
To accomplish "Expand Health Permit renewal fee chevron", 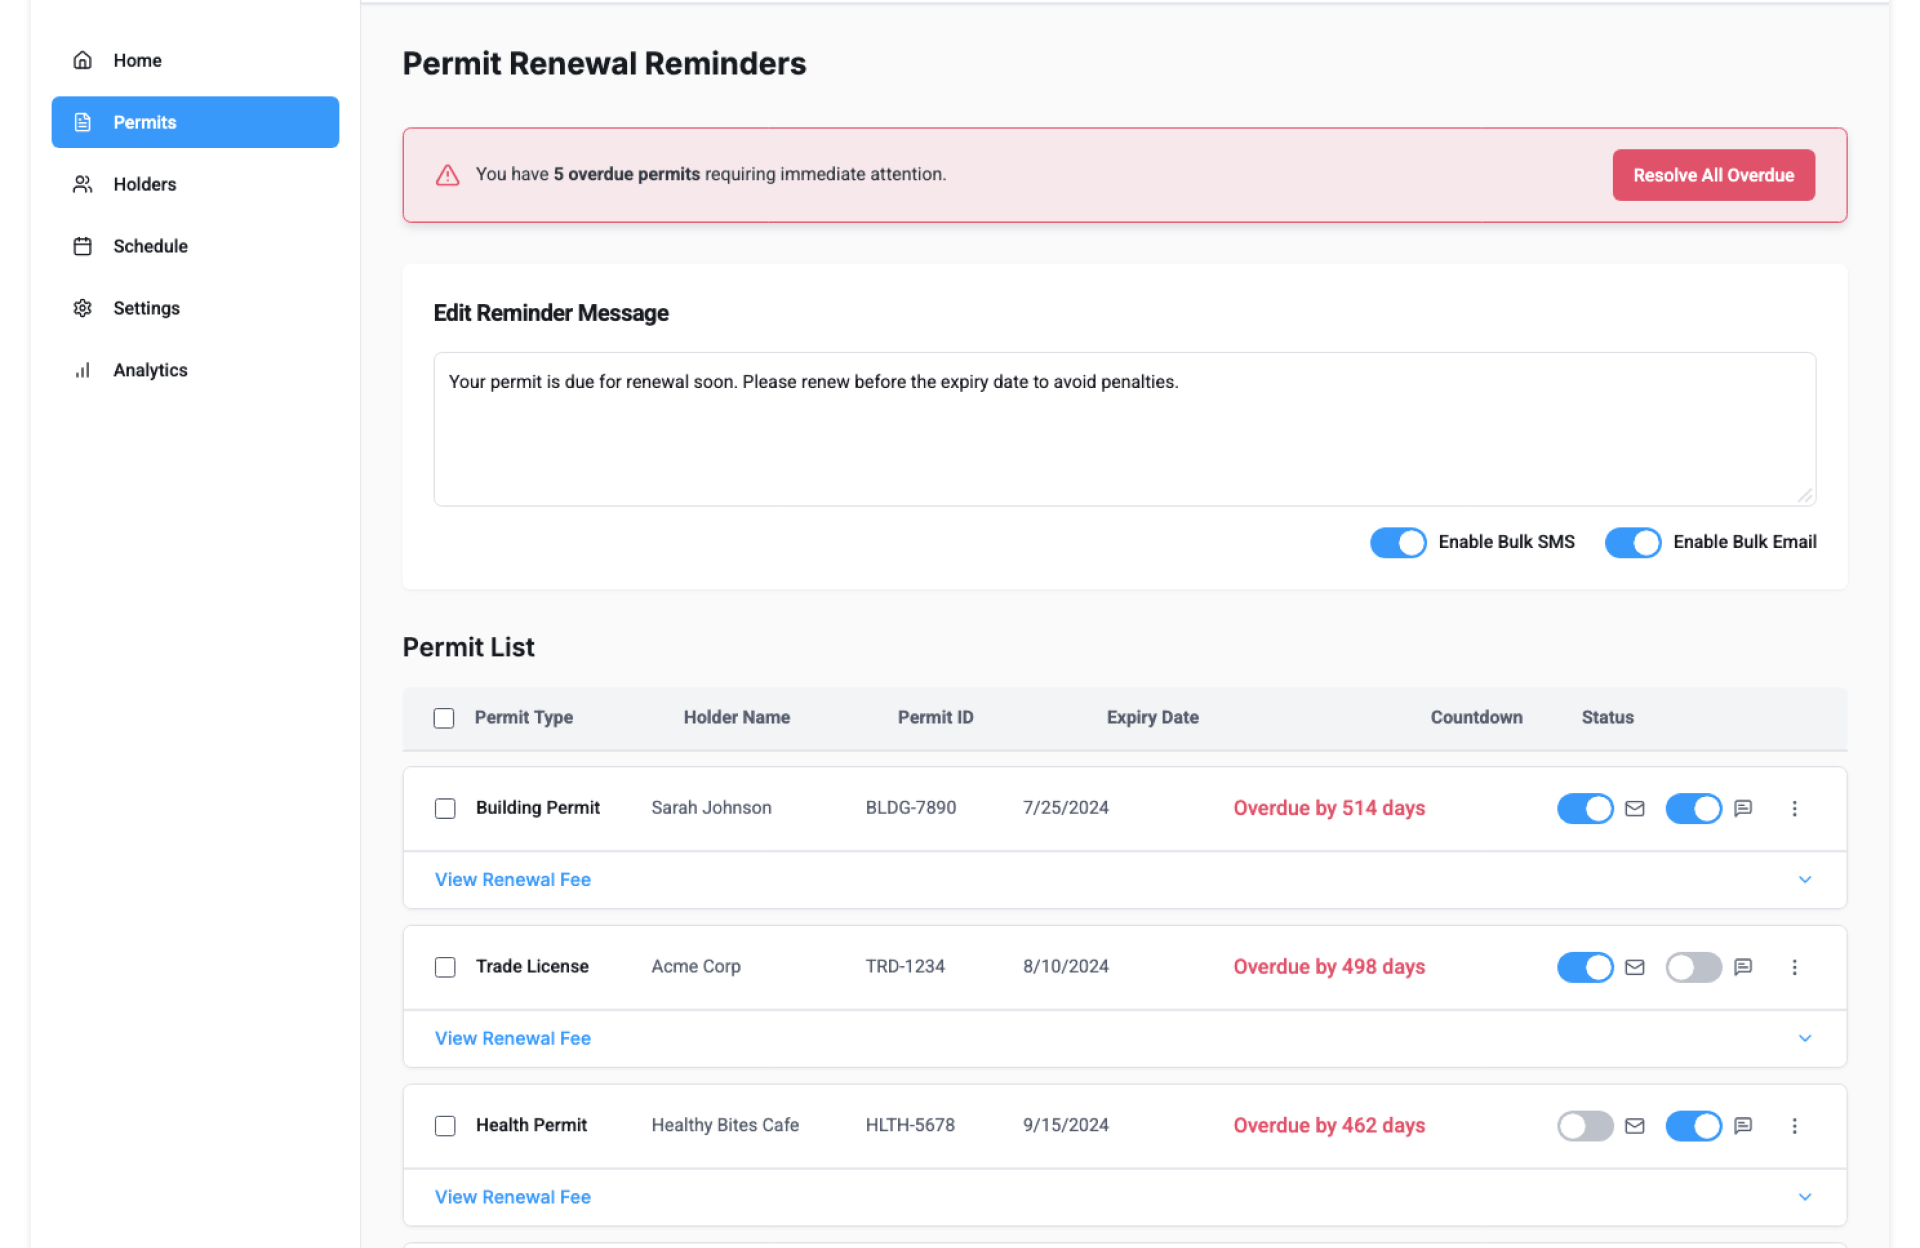I will (x=1804, y=1197).
